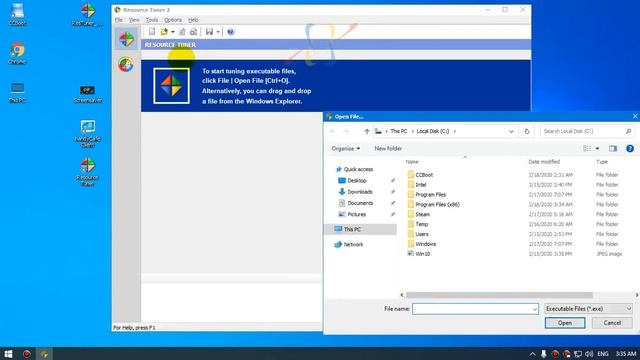Select the Win10 JPEG image file
The width and height of the screenshot is (640, 360).
pyautogui.click(x=419, y=254)
